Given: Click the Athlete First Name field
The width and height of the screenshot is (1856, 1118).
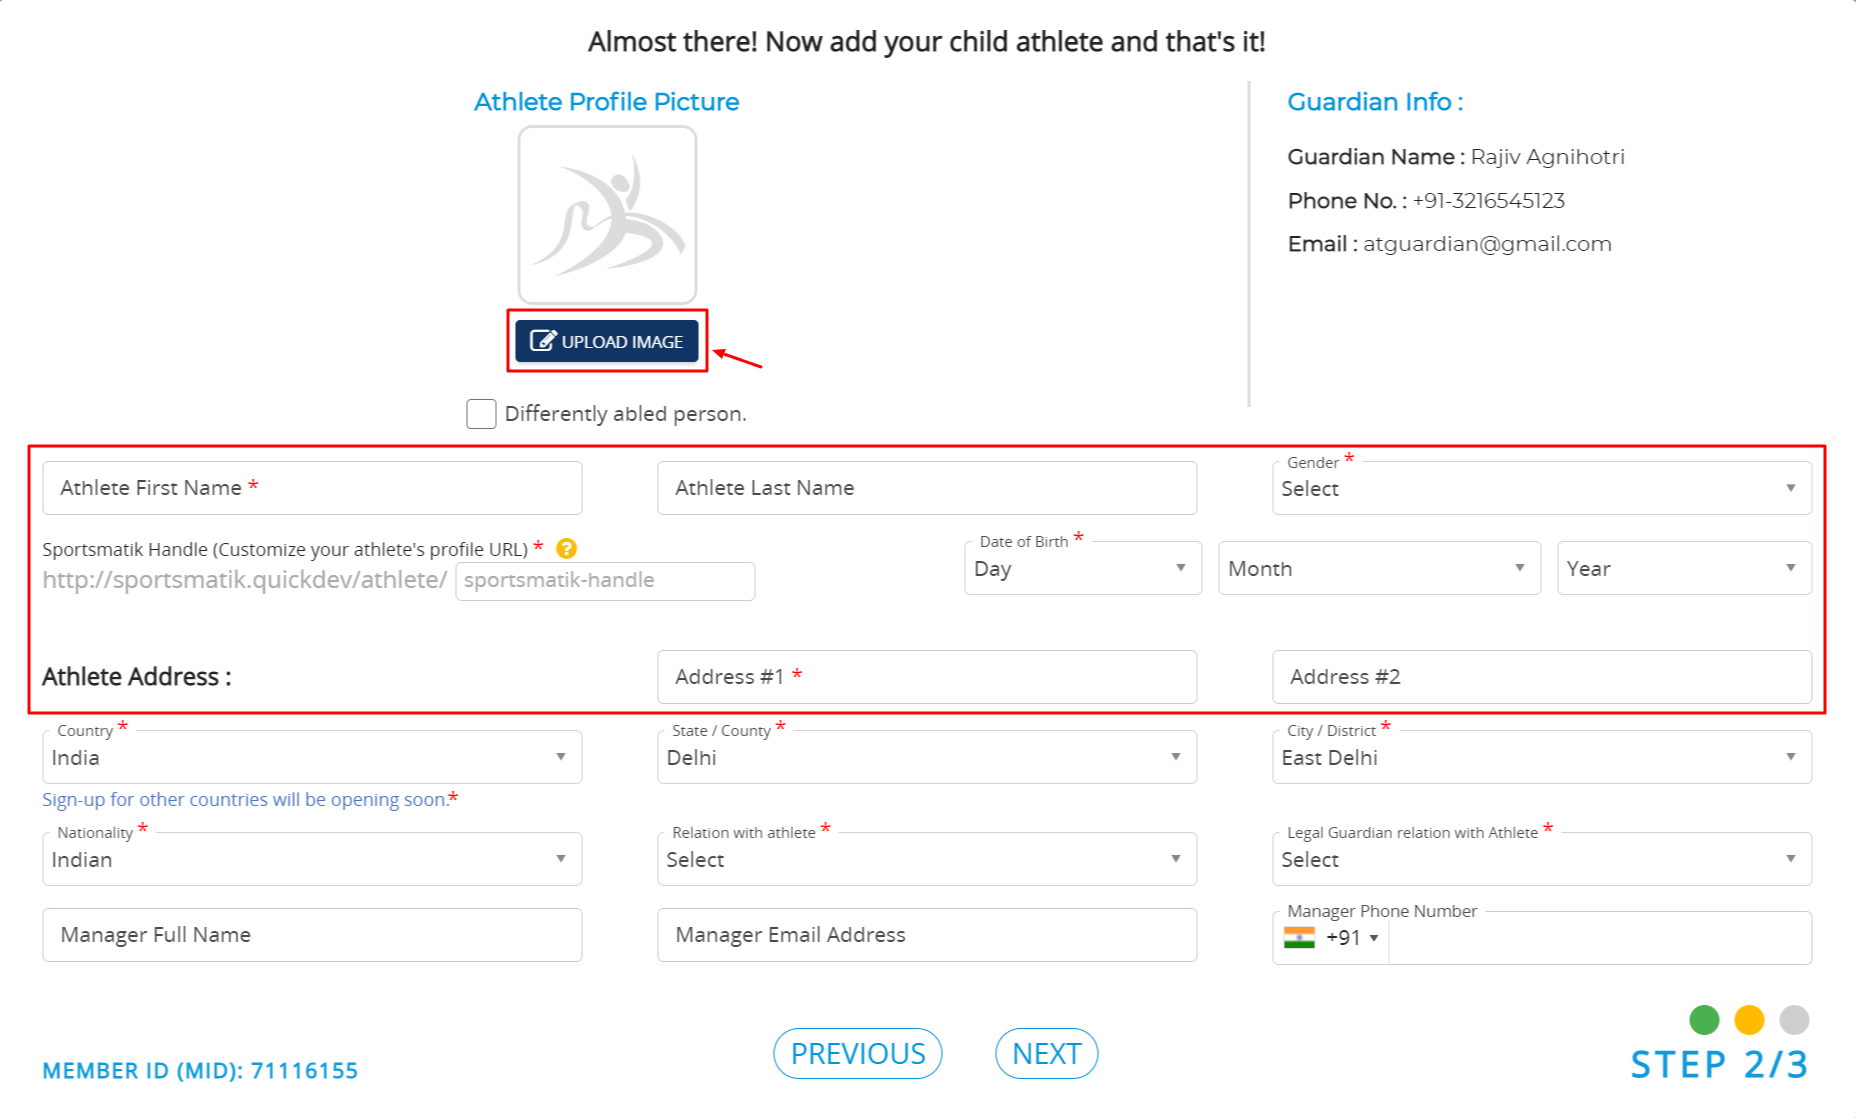Looking at the screenshot, I should (x=312, y=488).
